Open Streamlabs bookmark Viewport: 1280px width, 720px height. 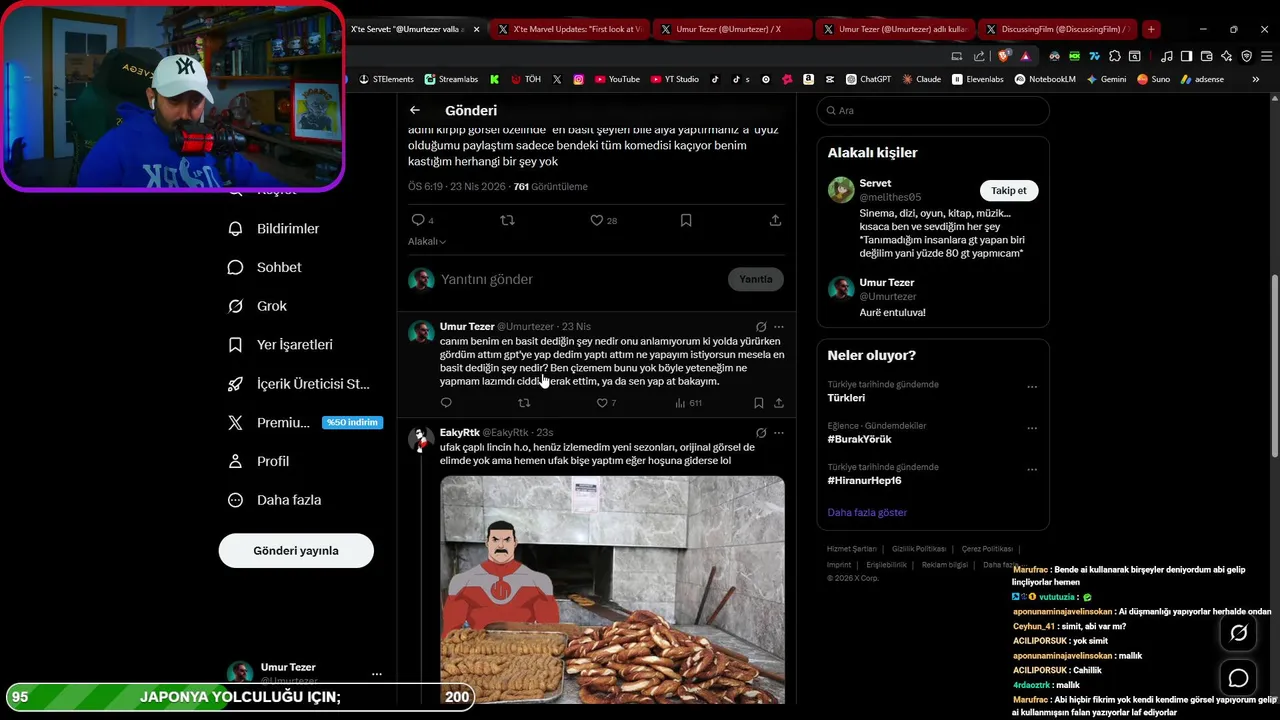click(452, 79)
